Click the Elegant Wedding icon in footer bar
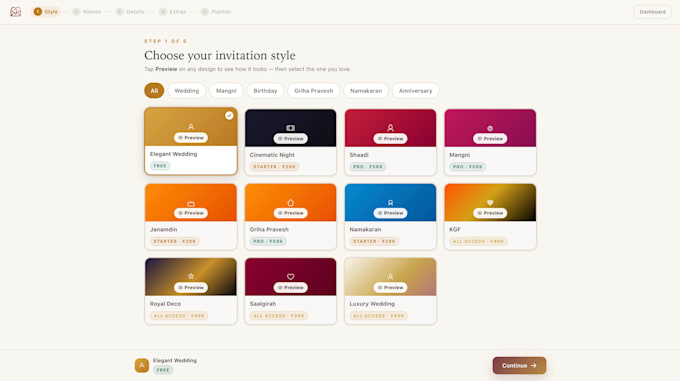 142,365
